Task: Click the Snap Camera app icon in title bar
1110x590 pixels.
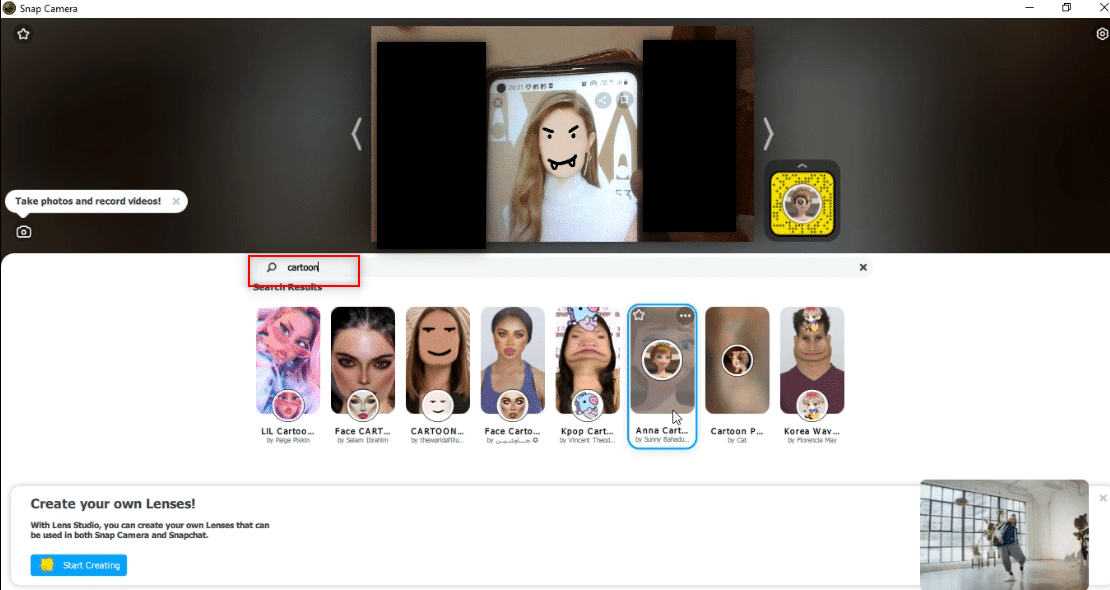Action: click(x=9, y=8)
